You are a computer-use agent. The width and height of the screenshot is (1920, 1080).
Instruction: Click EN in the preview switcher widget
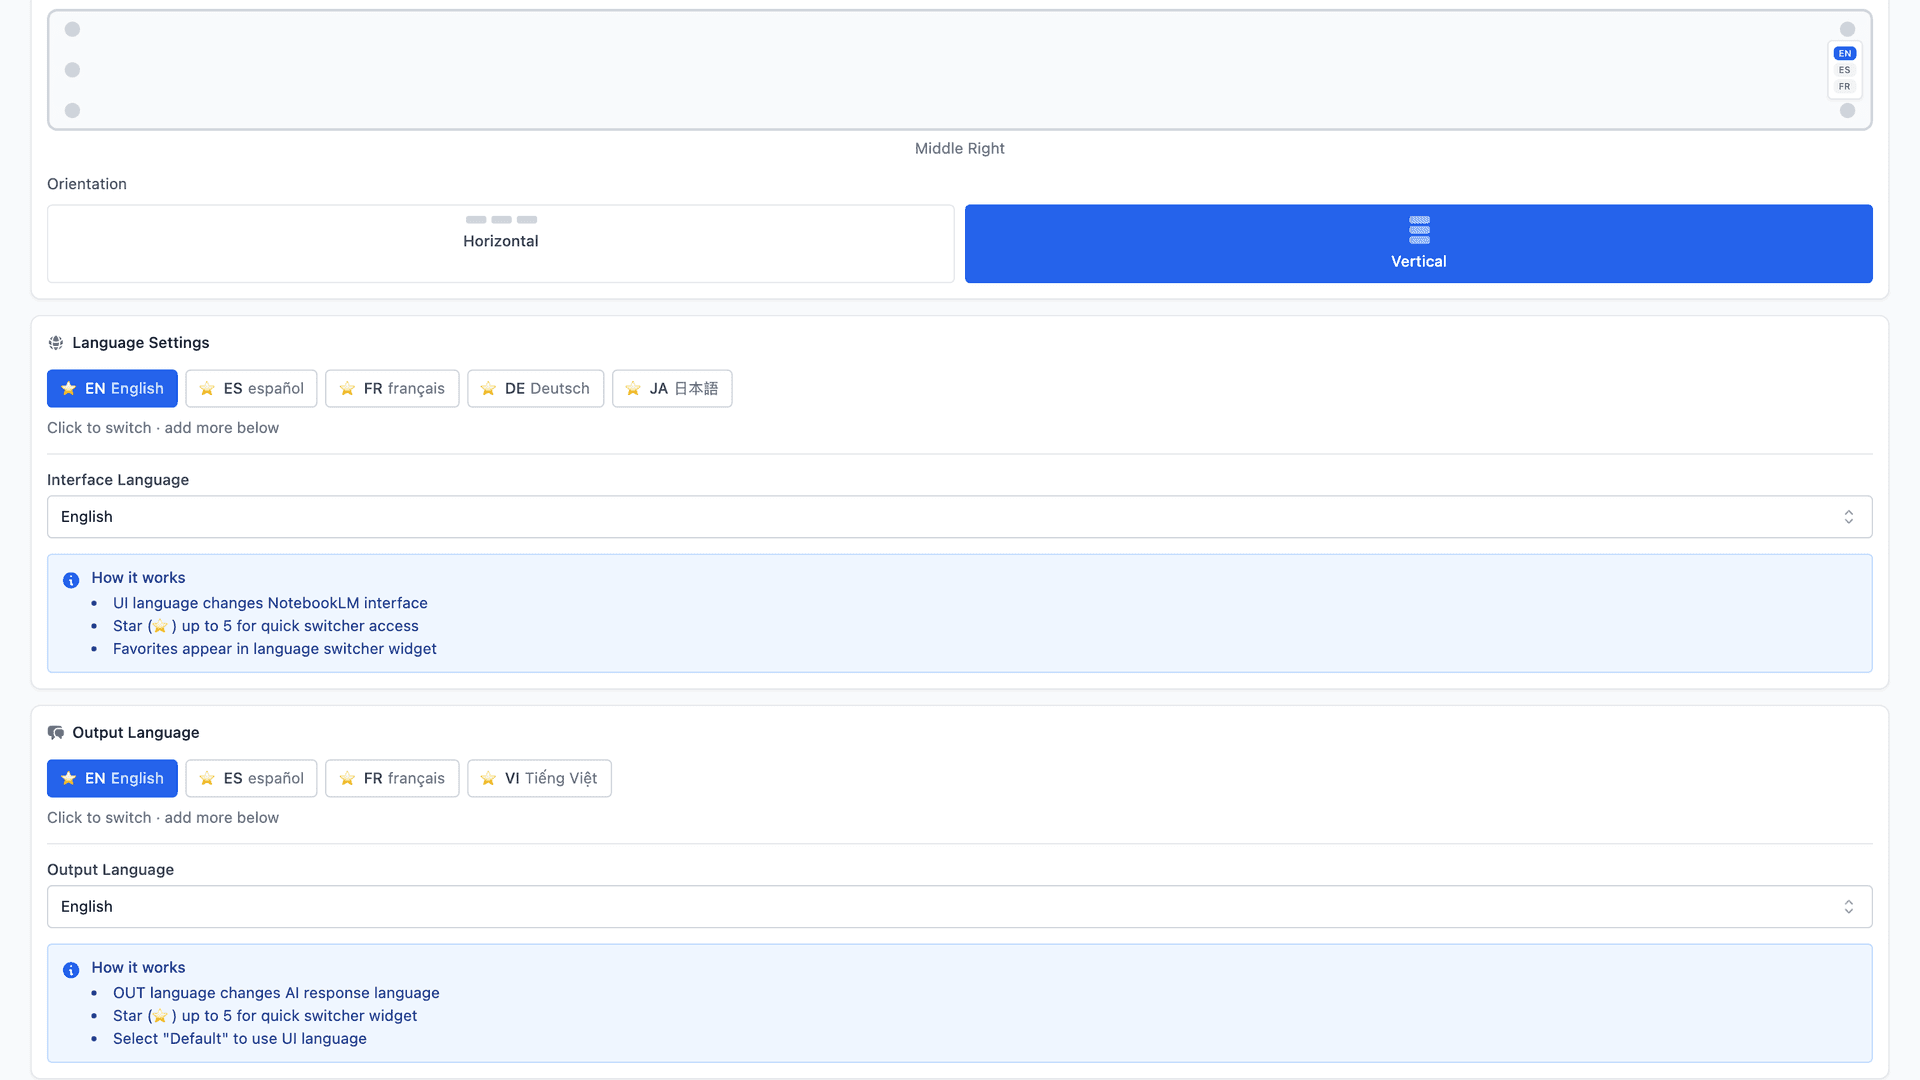tap(1844, 53)
